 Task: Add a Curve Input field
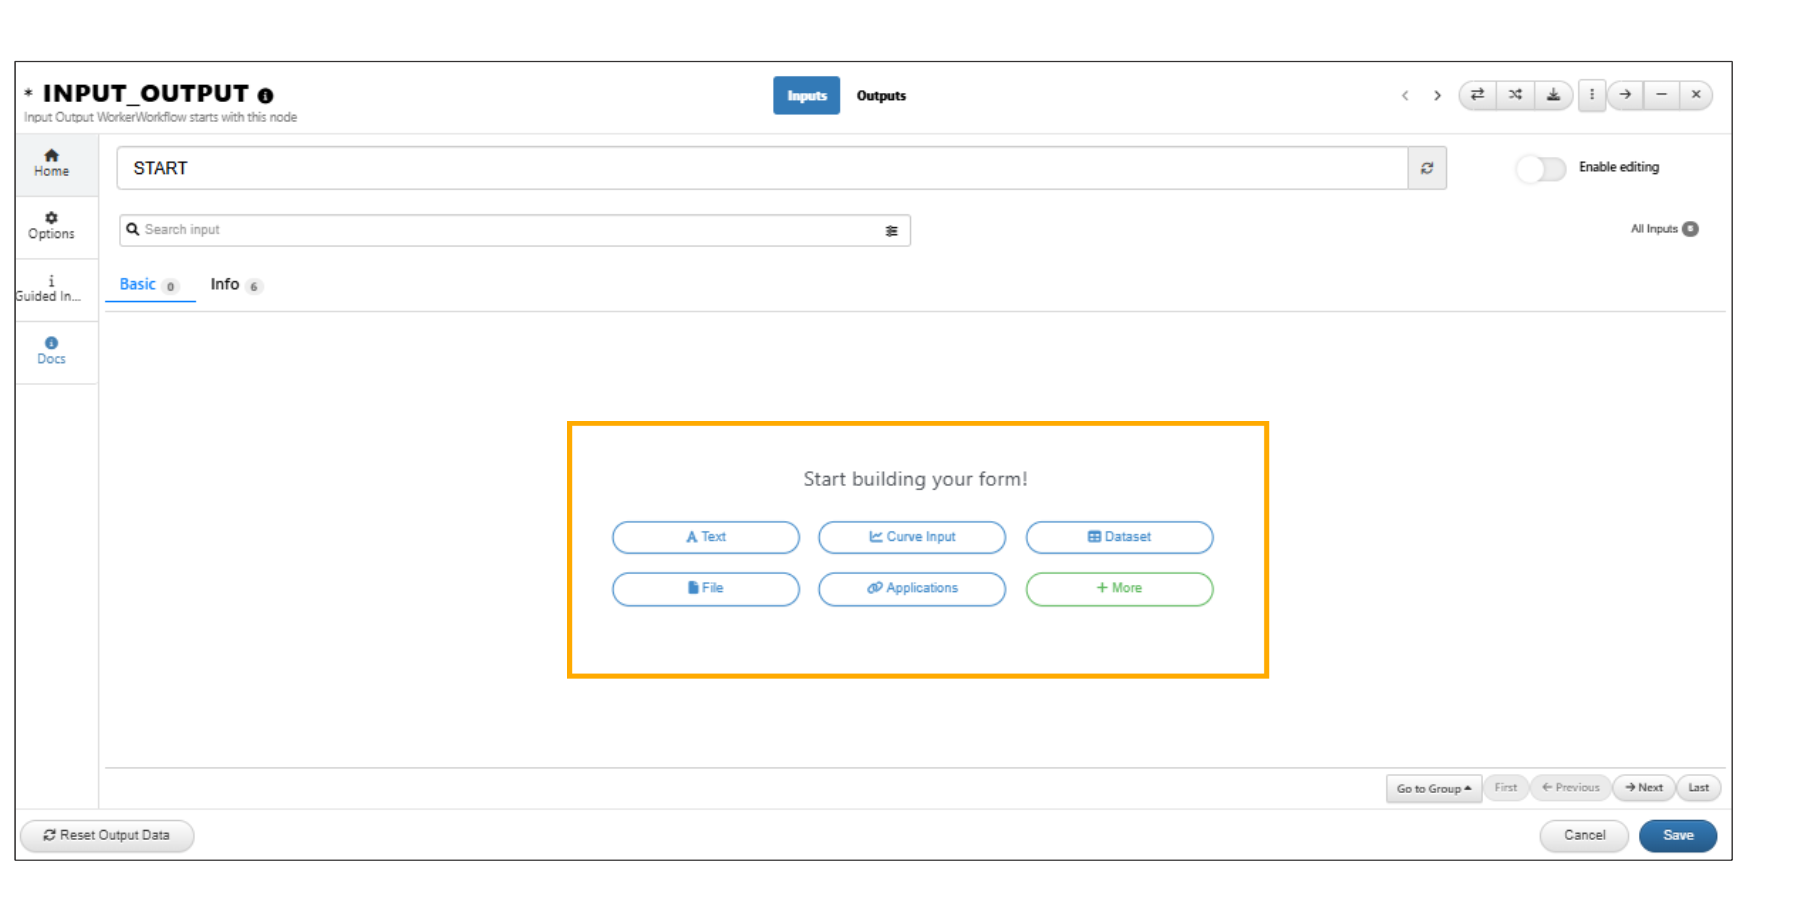(911, 537)
